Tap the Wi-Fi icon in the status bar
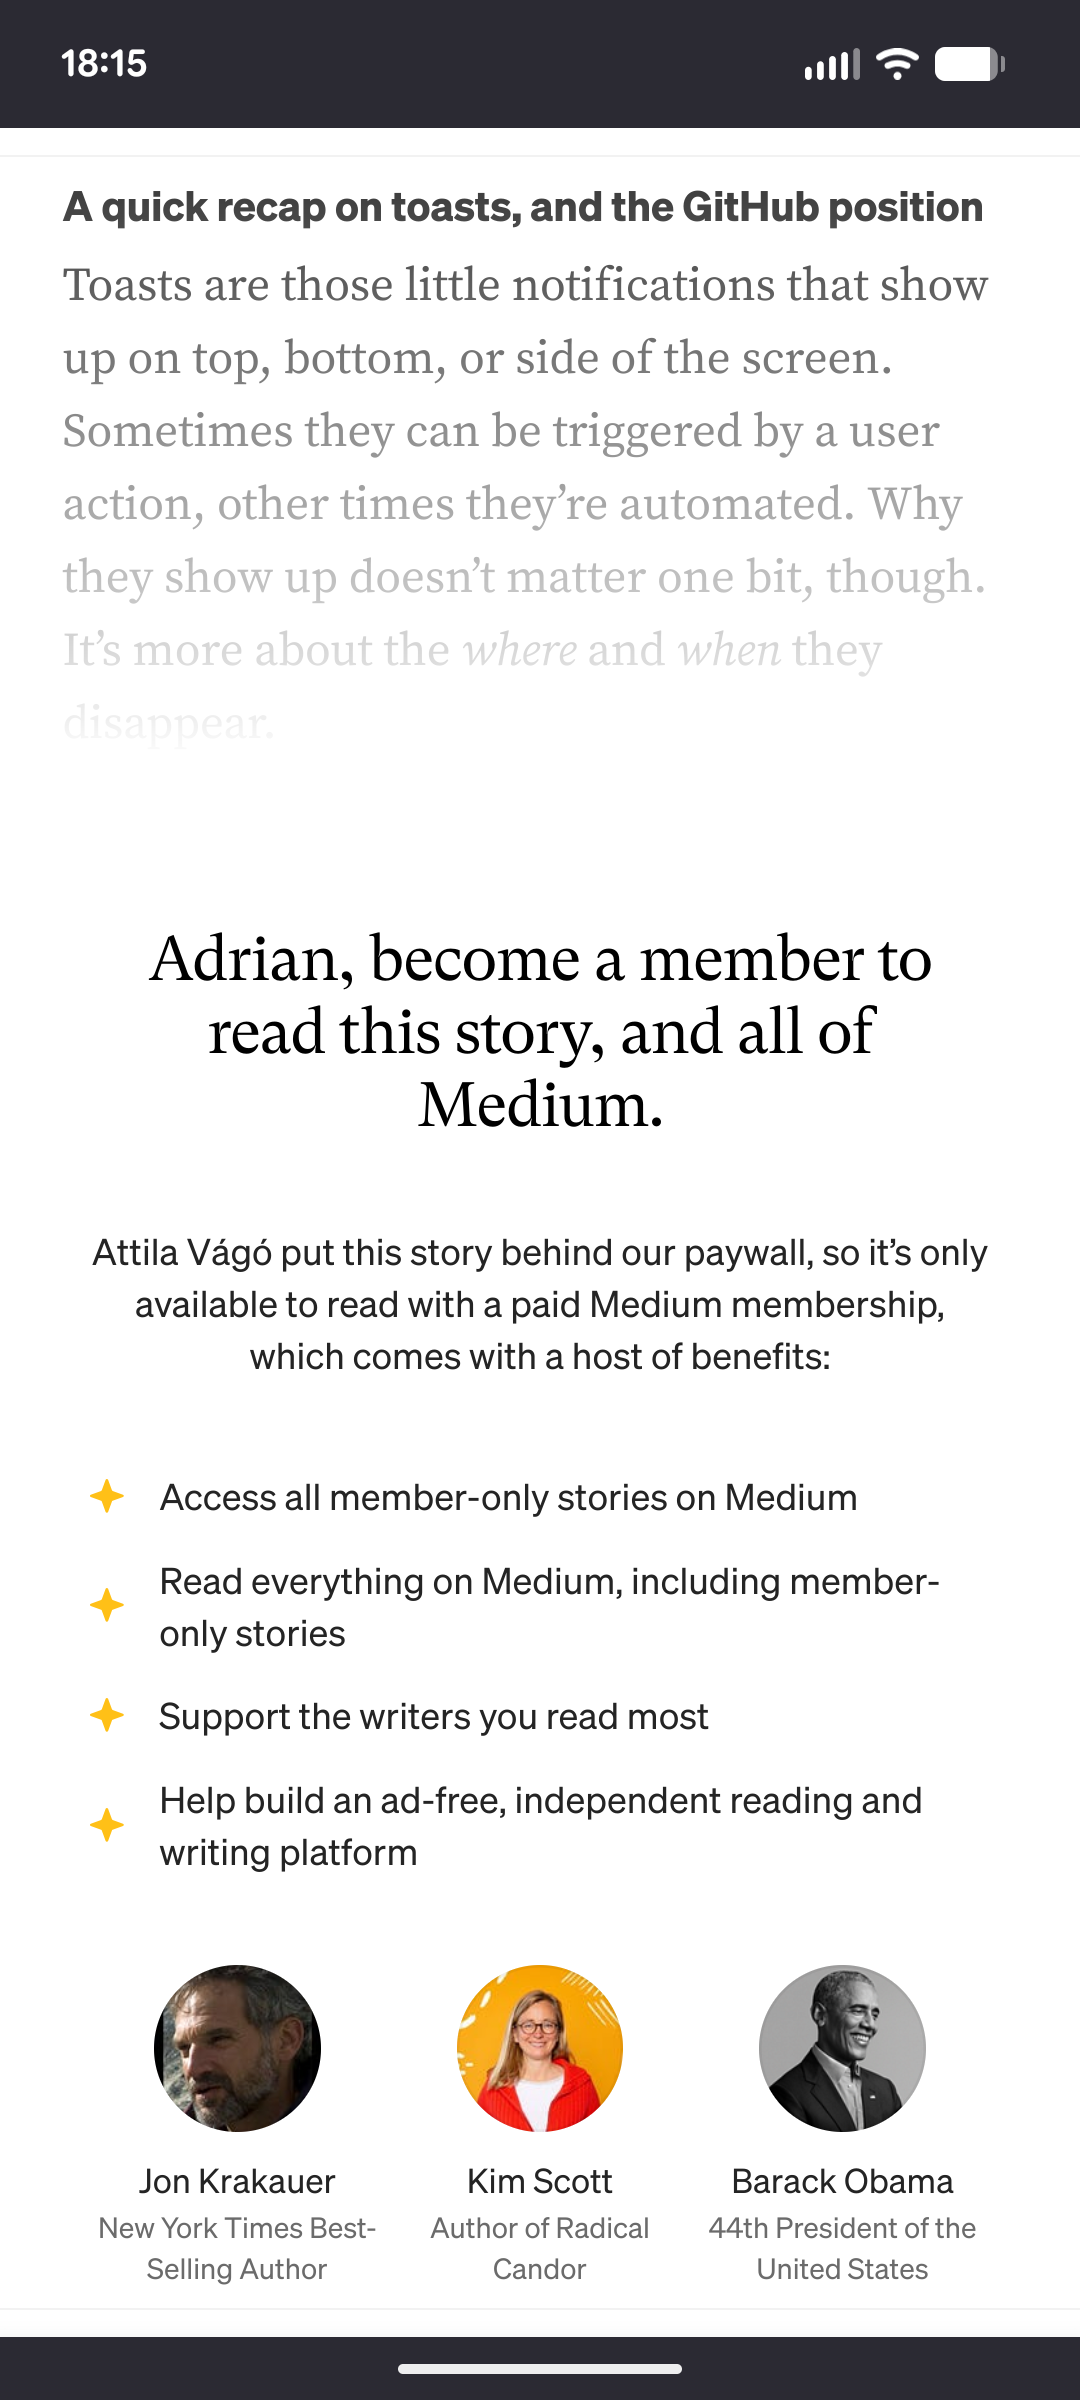 click(897, 64)
